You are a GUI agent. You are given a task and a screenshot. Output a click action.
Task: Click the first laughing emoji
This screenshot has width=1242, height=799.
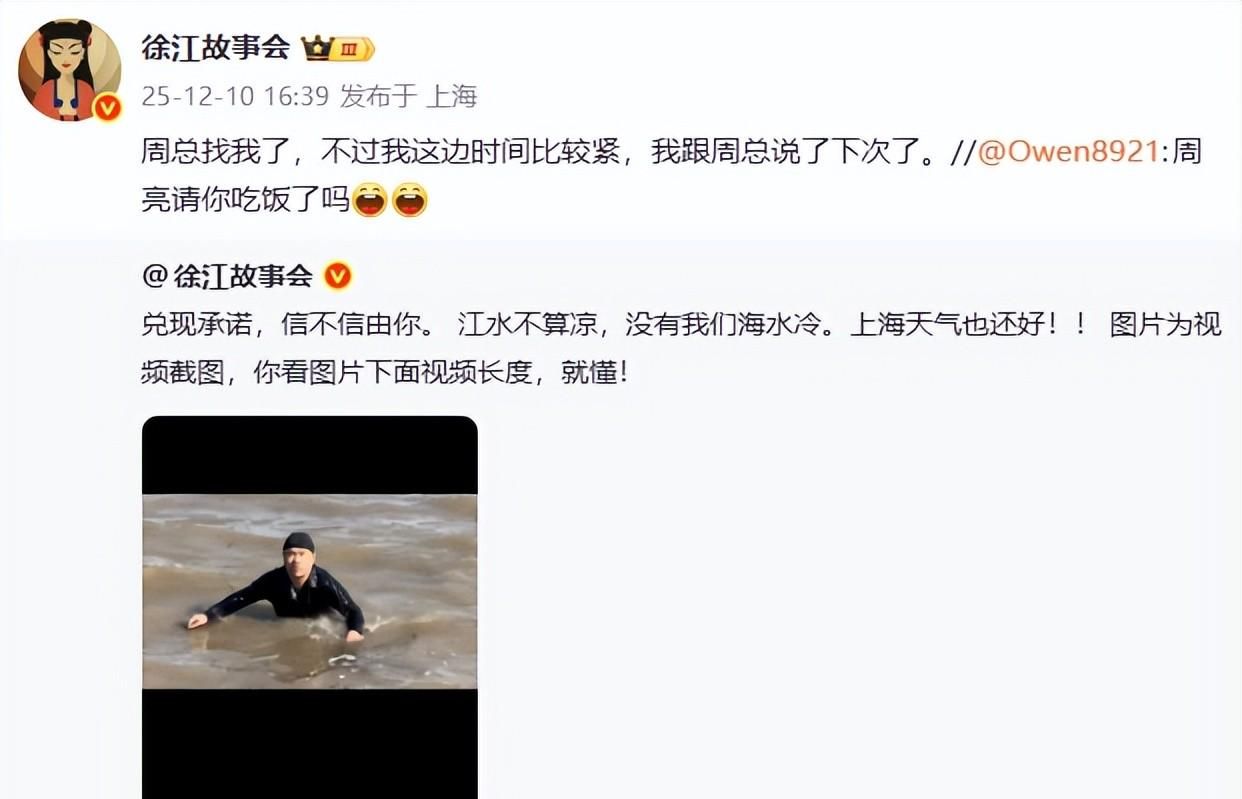click(370, 200)
